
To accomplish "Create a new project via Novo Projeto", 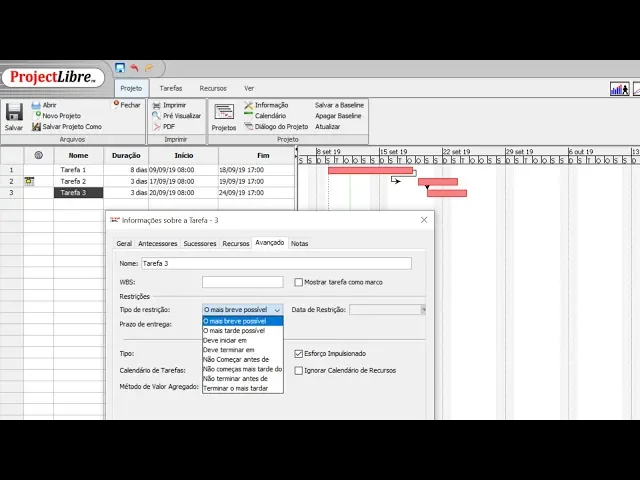I will coord(57,116).
